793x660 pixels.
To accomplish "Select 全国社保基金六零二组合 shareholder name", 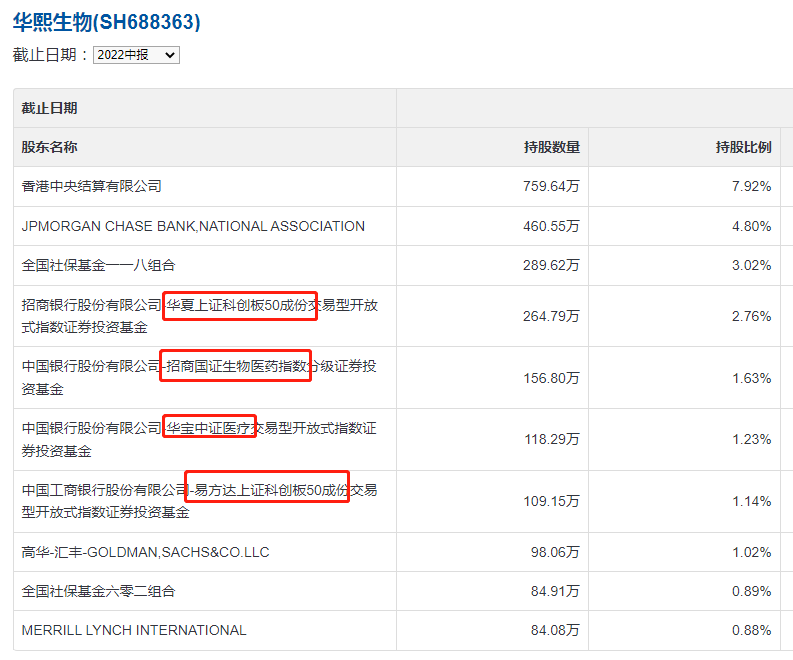I will [98, 591].
